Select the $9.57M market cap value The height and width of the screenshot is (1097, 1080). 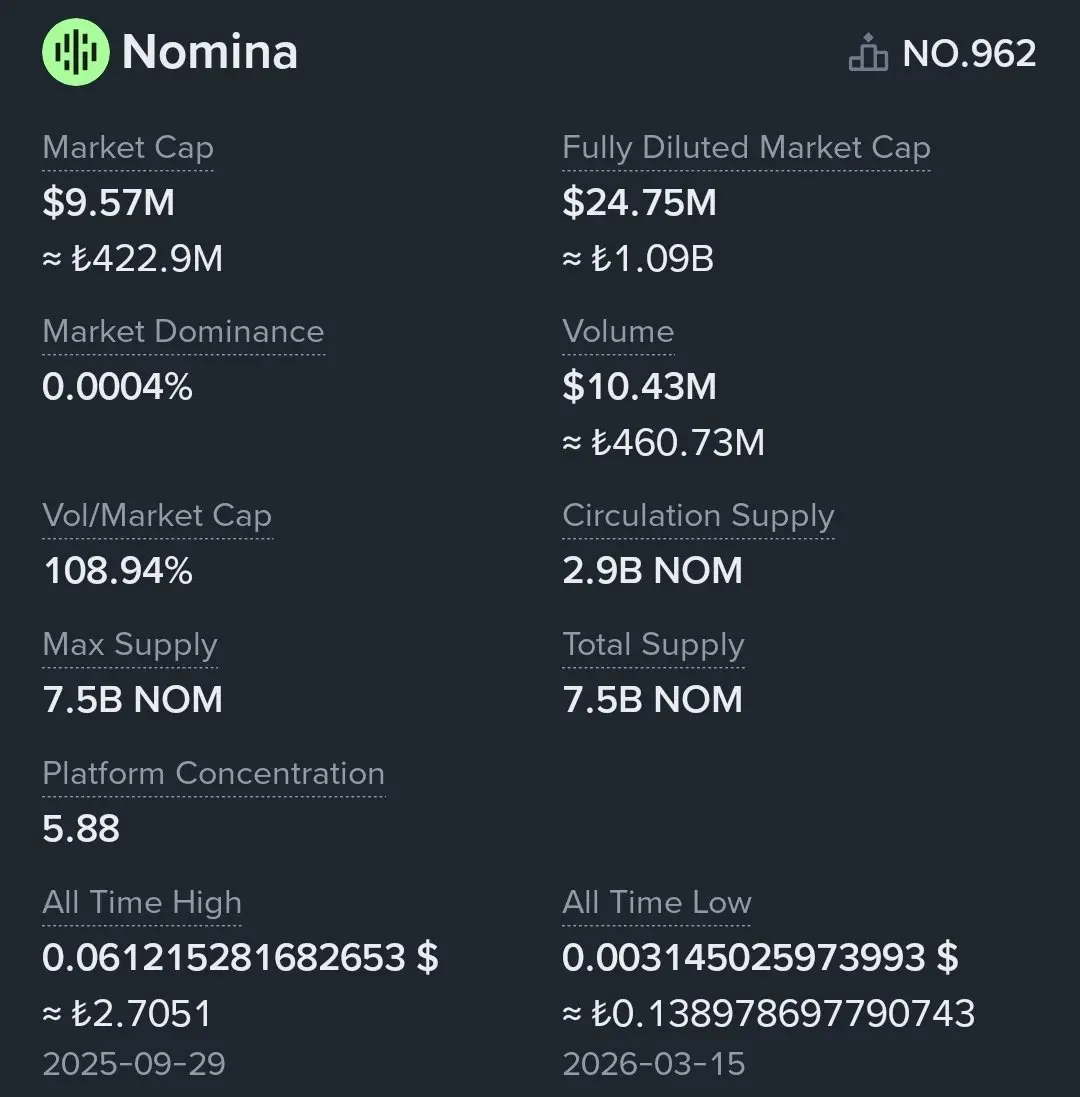click(x=108, y=203)
